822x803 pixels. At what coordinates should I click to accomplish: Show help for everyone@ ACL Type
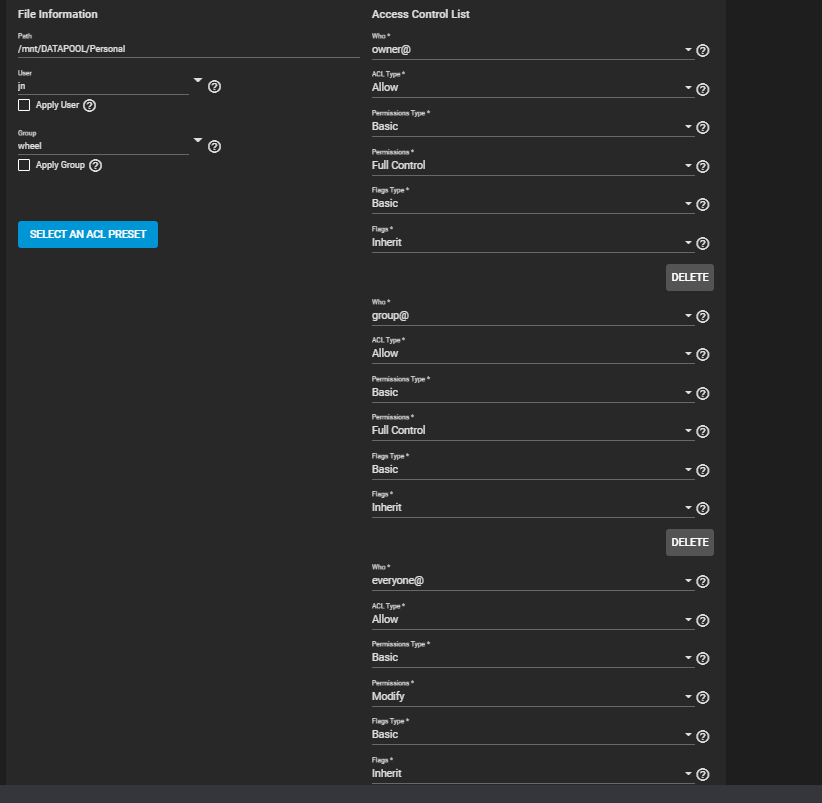pyautogui.click(x=702, y=621)
